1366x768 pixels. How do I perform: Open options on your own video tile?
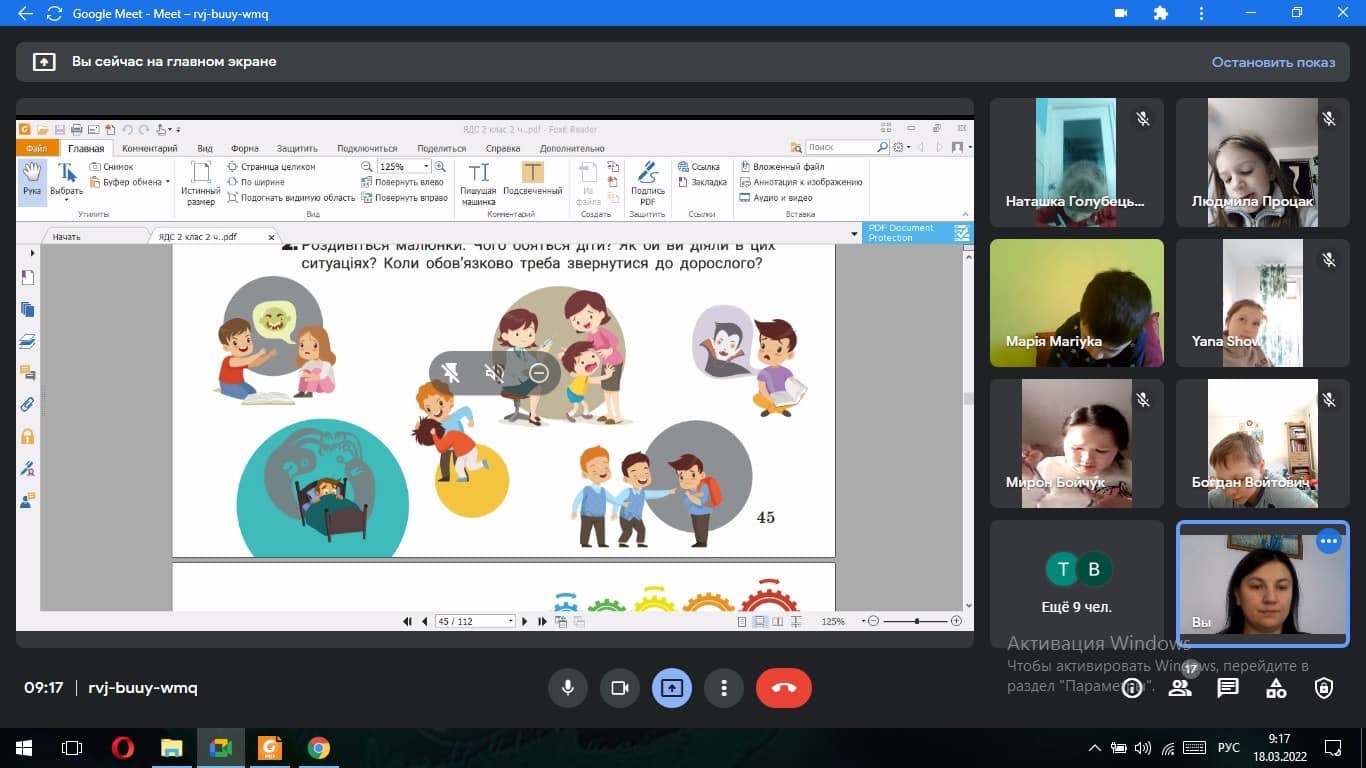pos(1328,541)
